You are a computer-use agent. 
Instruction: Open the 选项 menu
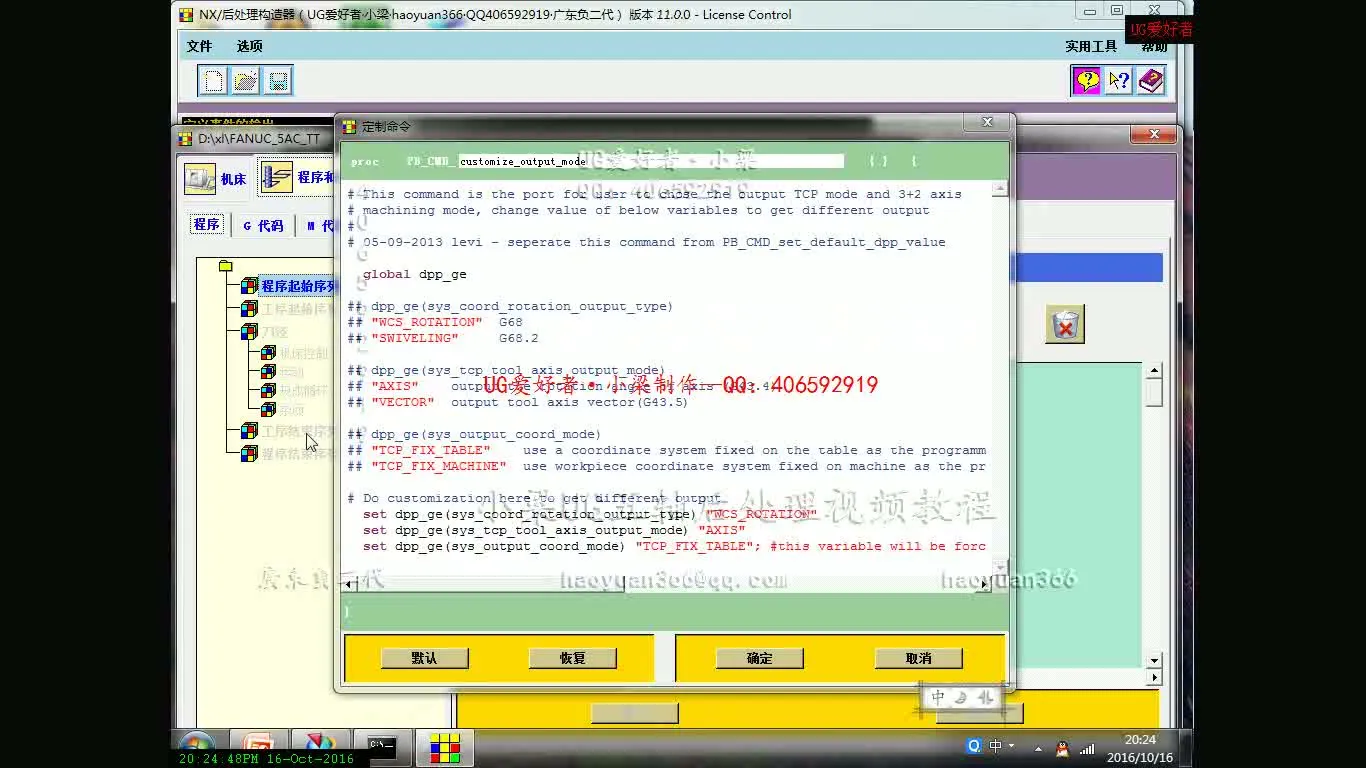click(249, 46)
